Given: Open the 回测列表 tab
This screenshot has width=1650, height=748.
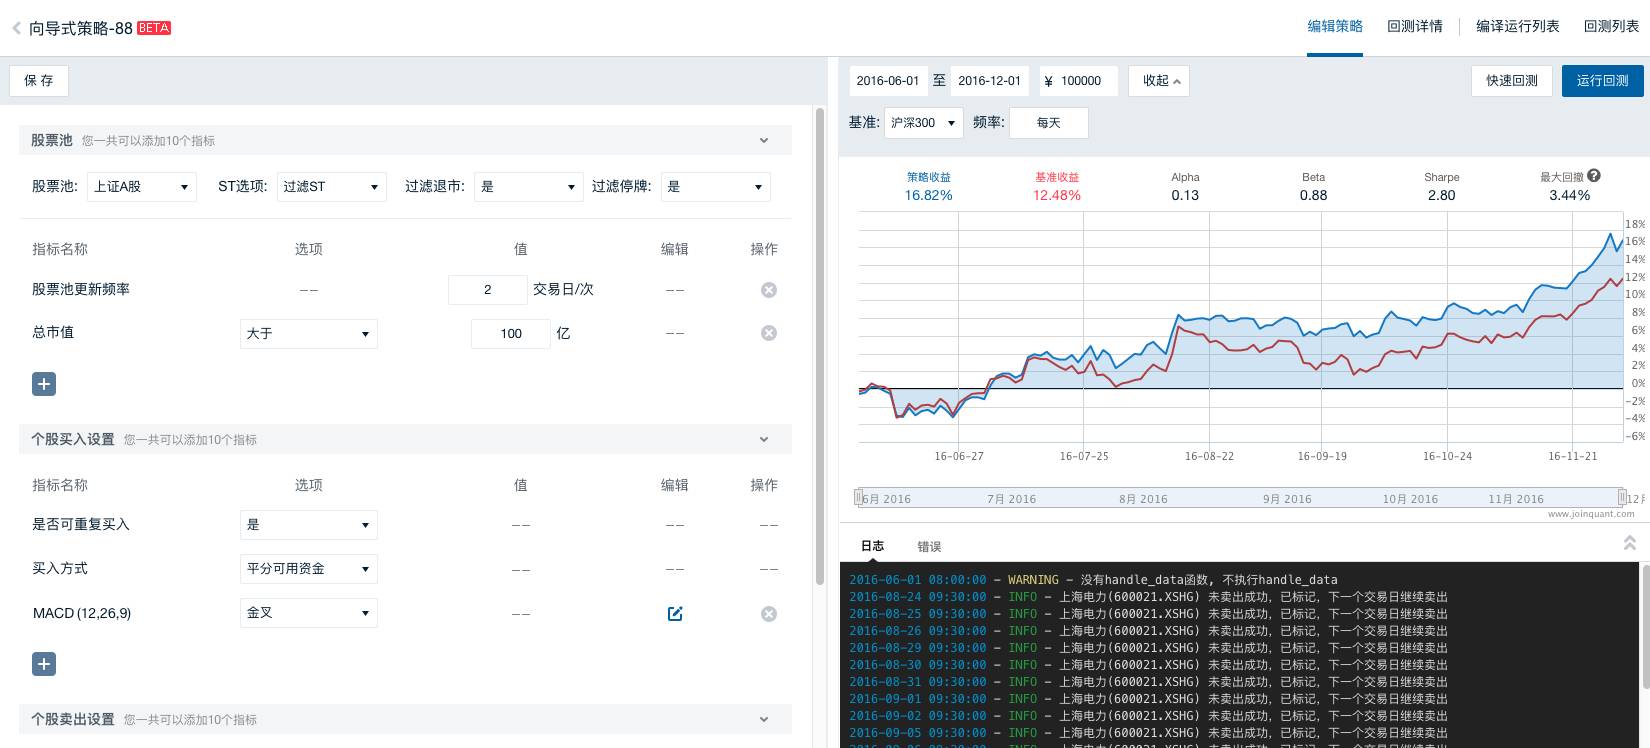Looking at the screenshot, I should pyautogui.click(x=1611, y=27).
